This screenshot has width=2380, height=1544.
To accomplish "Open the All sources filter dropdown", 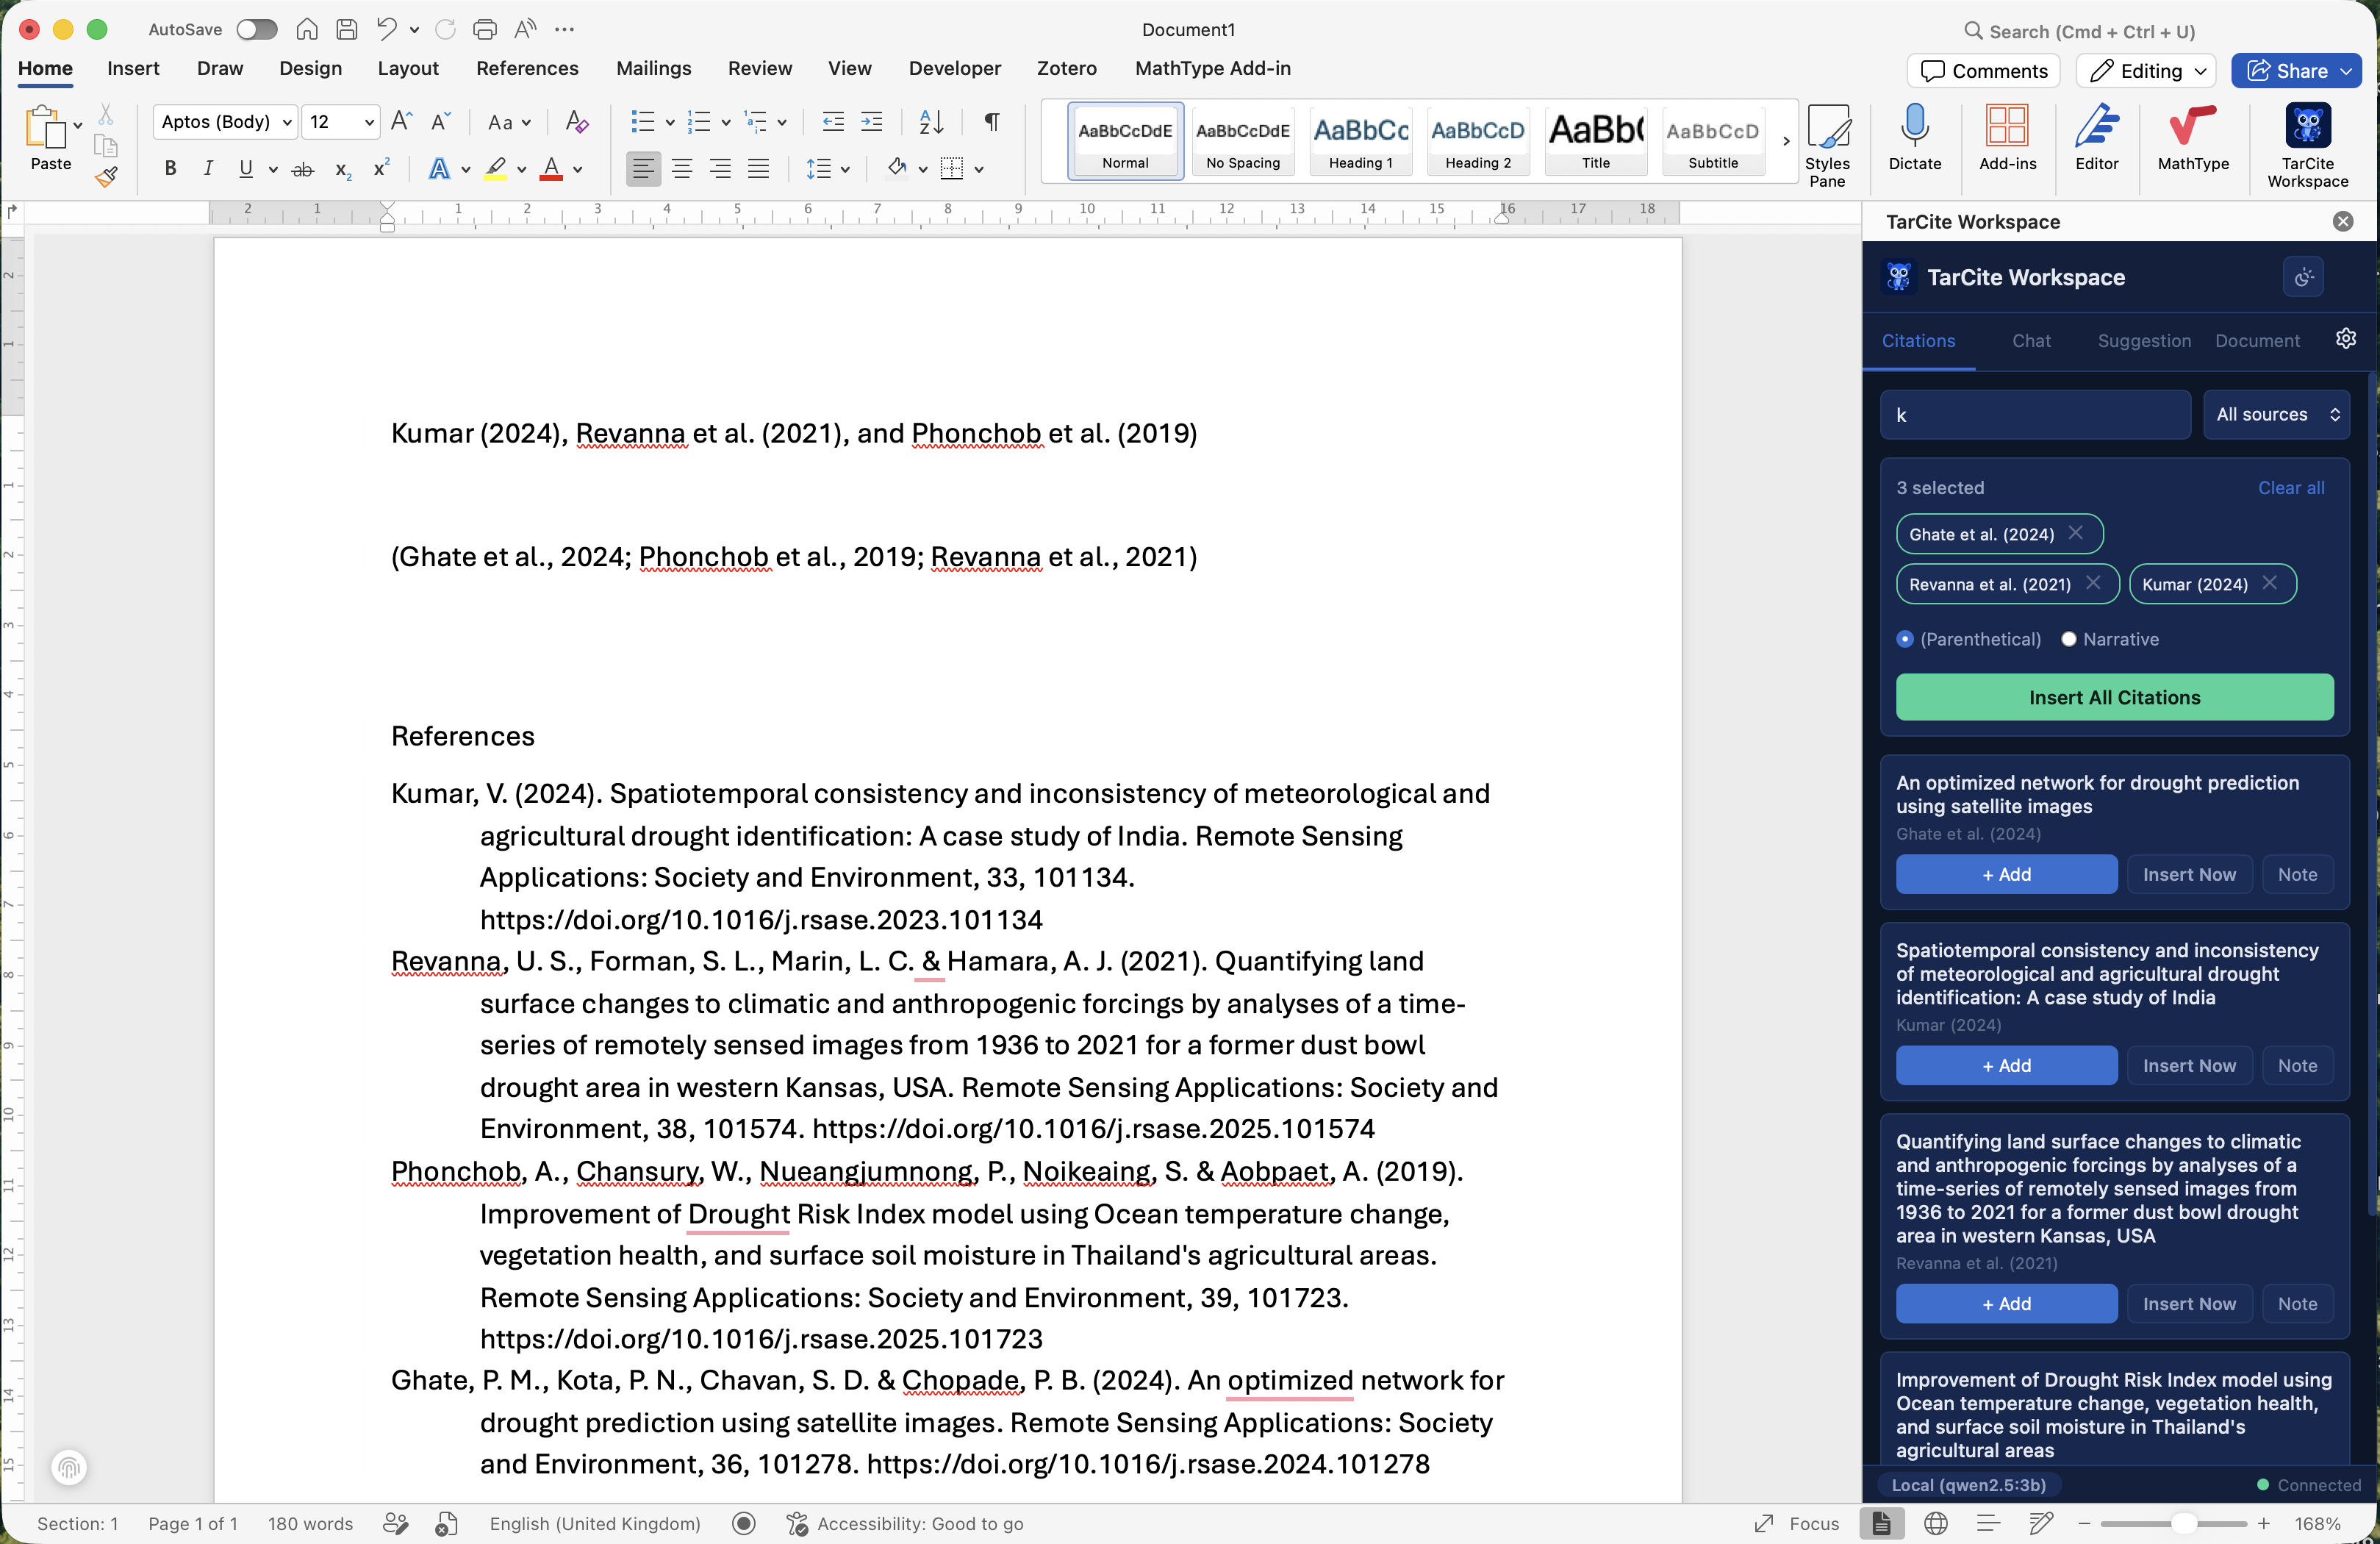I will pos(2276,414).
